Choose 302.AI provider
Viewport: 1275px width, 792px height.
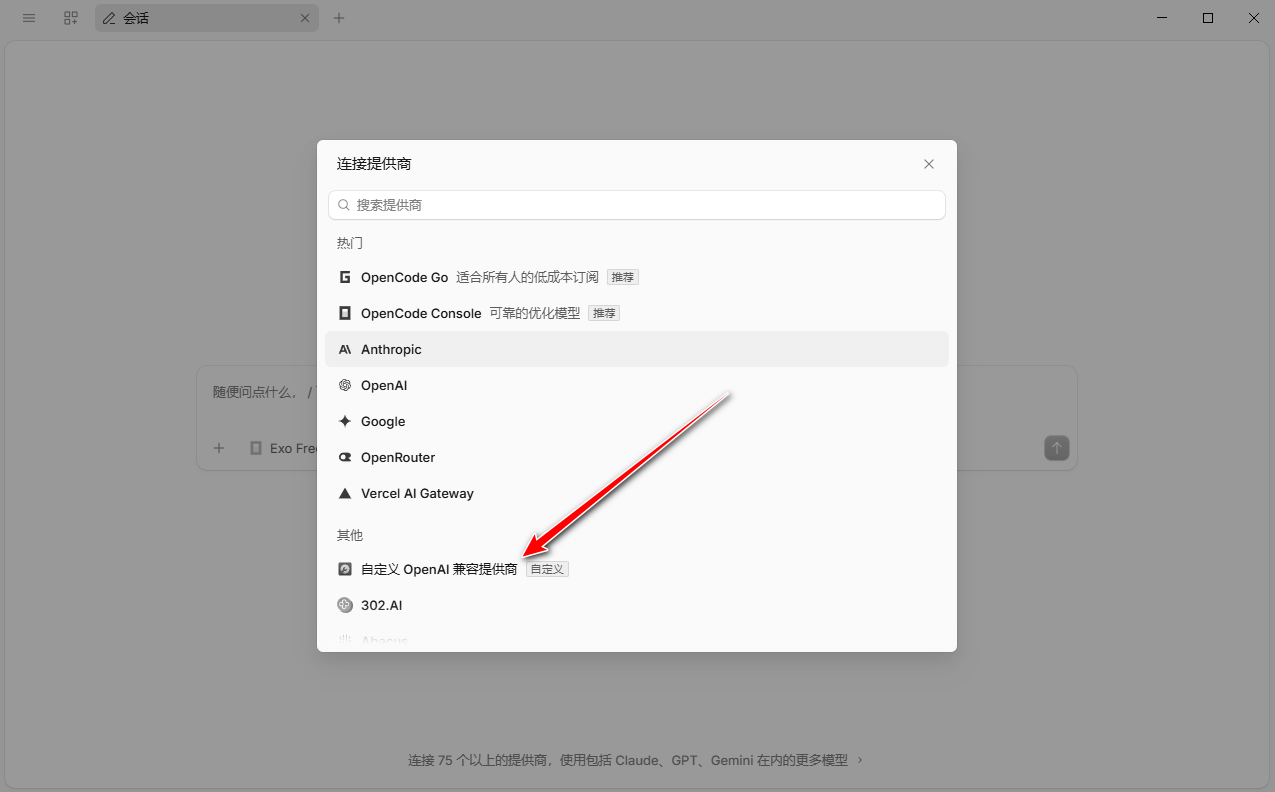637,605
